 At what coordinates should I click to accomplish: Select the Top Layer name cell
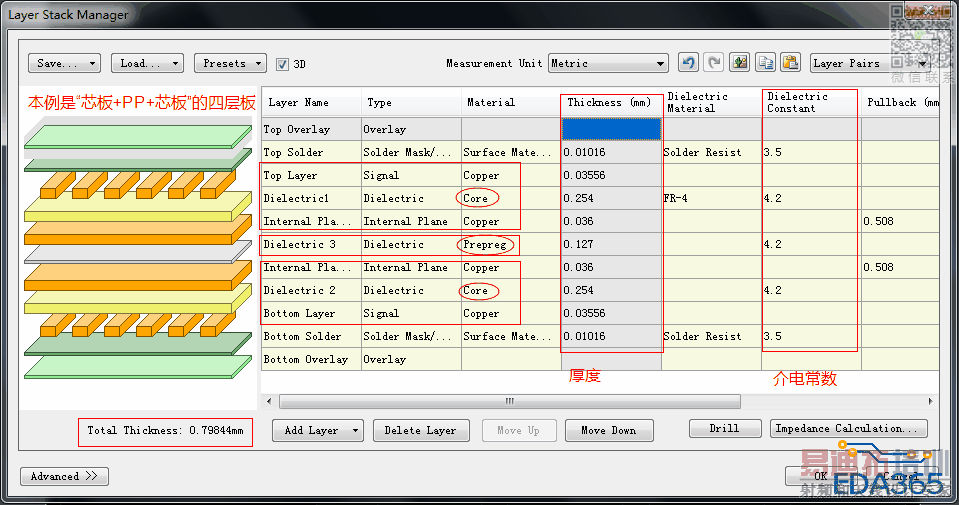point(311,175)
